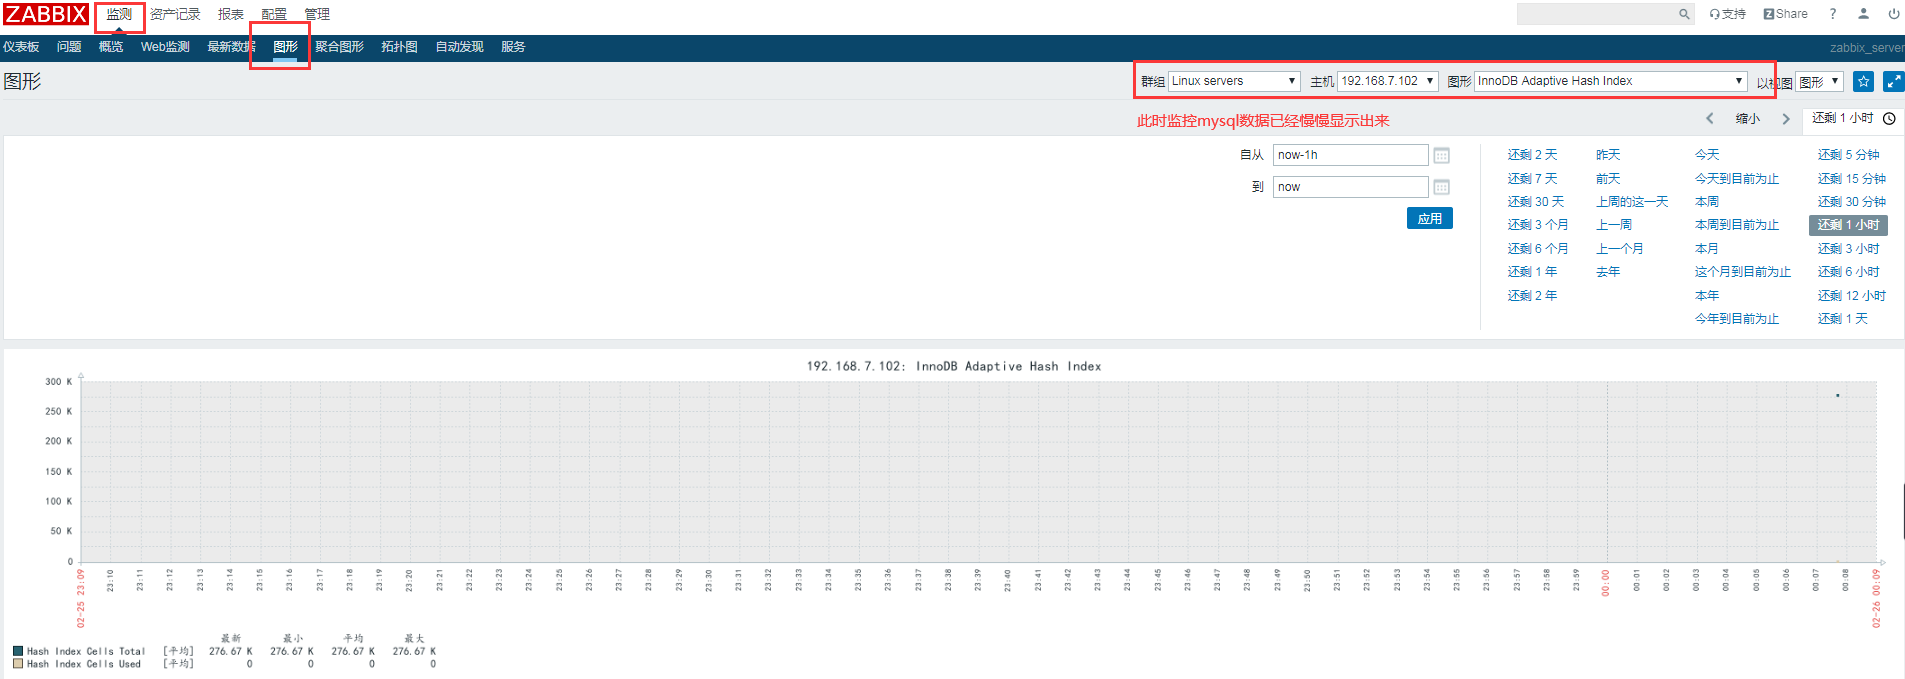Viewport: 1905px width, 679px height.
Task: Add graph to favourites star icon
Action: click(x=1863, y=81)
